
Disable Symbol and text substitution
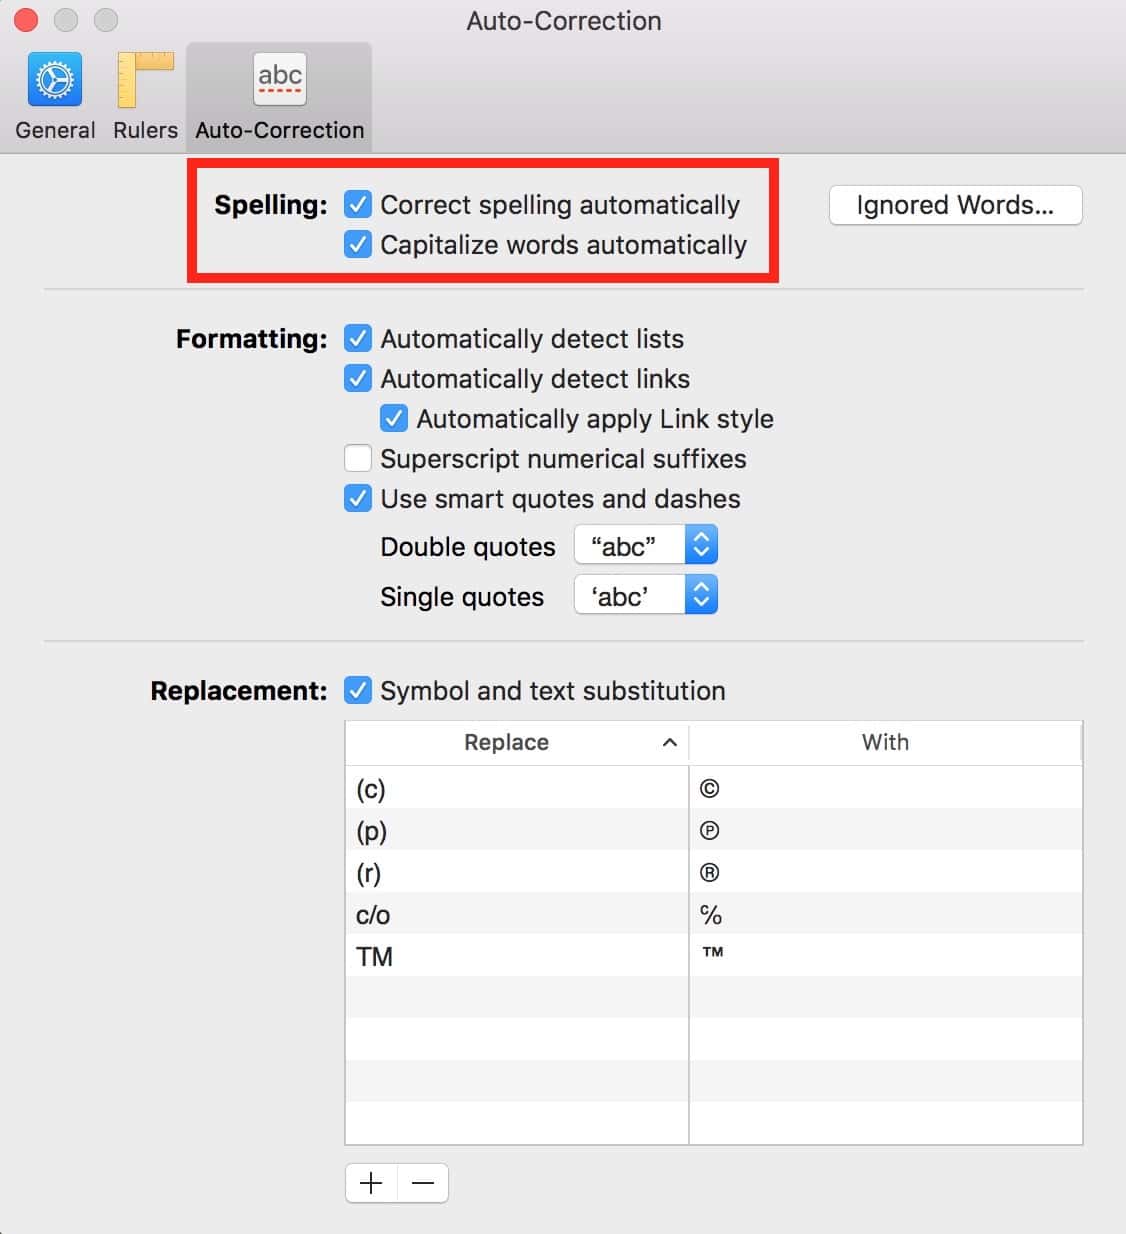coord(358,691)
